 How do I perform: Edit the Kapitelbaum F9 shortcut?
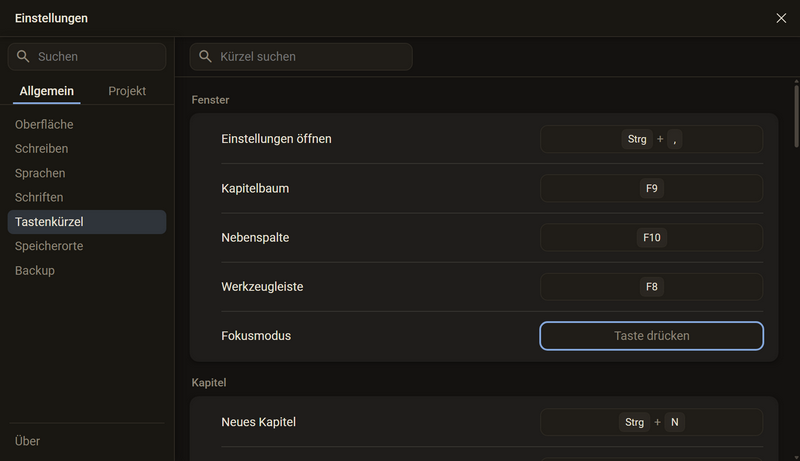pyautogui.click(x=652, y=189)
